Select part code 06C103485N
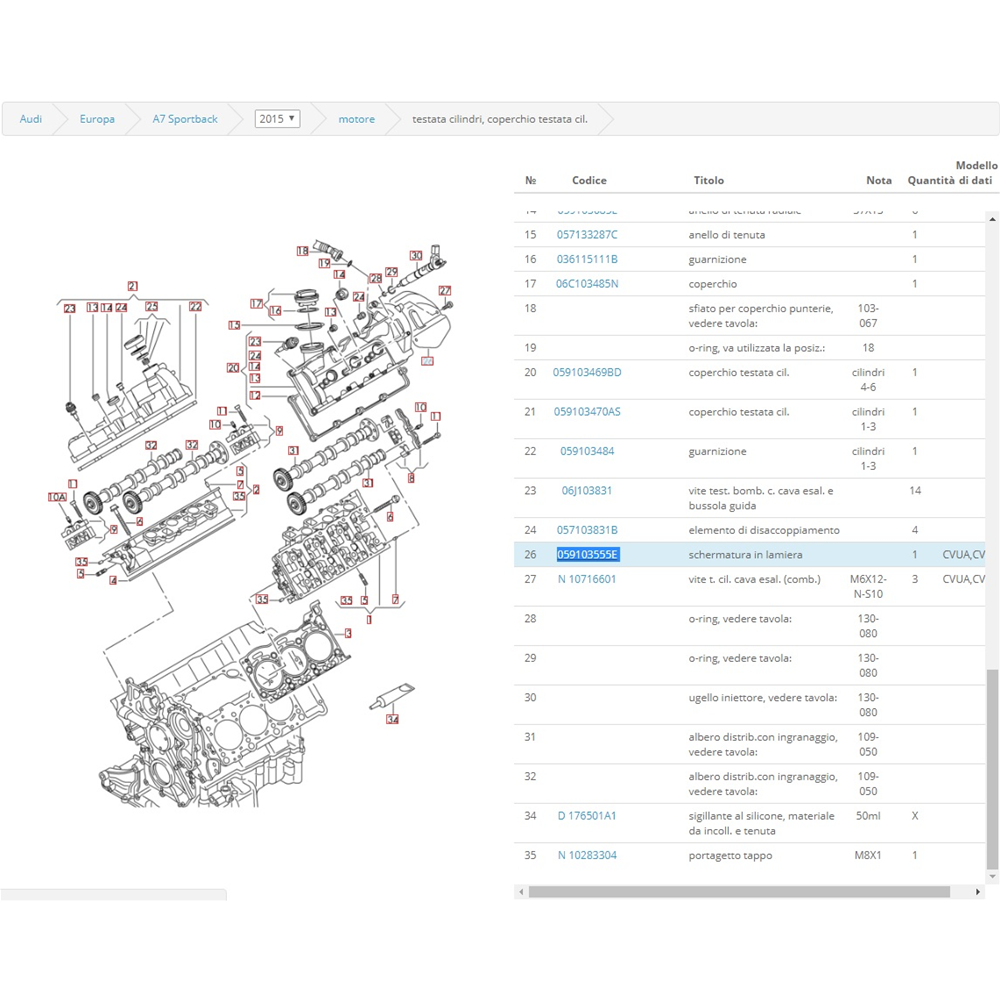The width and height of the screenshot is (1000, 1000). [x=587, y=284]
